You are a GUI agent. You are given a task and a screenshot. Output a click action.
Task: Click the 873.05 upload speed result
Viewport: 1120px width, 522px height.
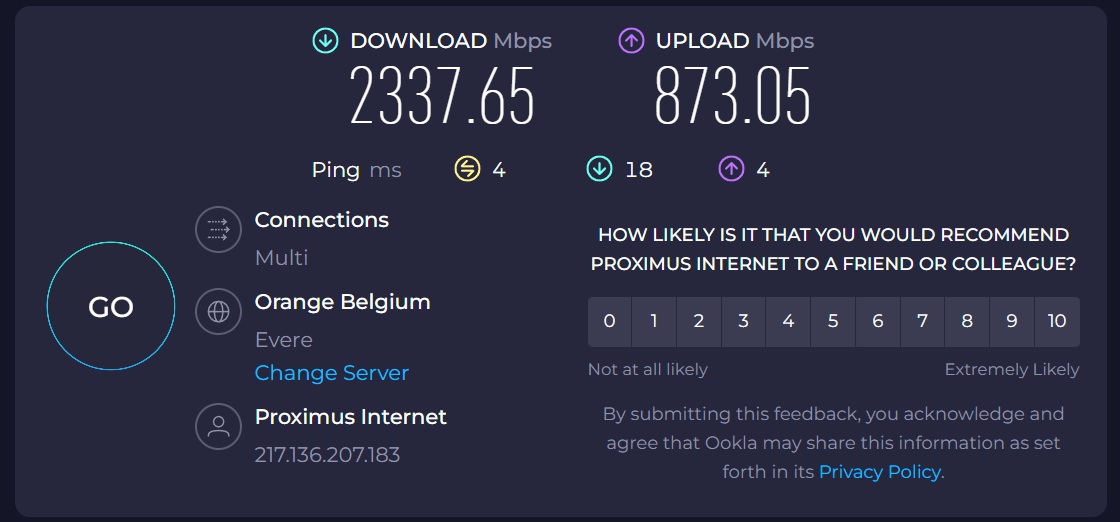(x=733, y=96)
